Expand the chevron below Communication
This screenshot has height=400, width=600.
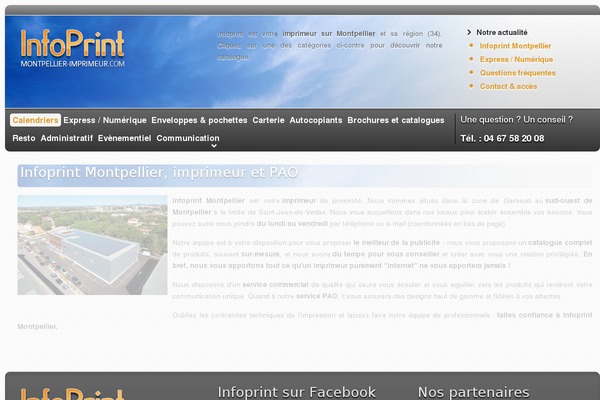(x=214, y=146)
